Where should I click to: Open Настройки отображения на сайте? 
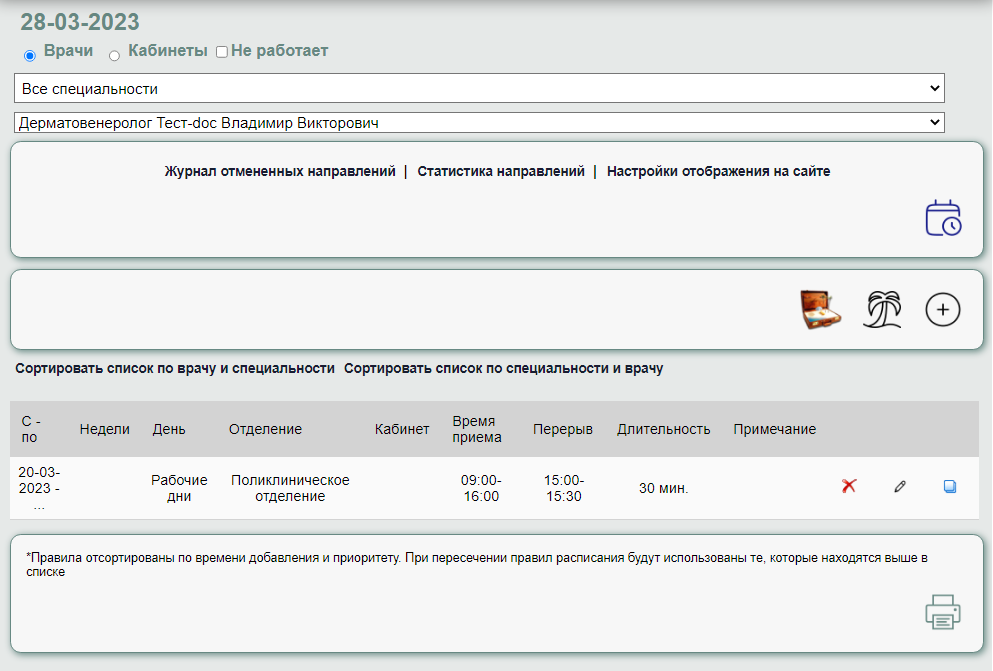click(718, 171)
